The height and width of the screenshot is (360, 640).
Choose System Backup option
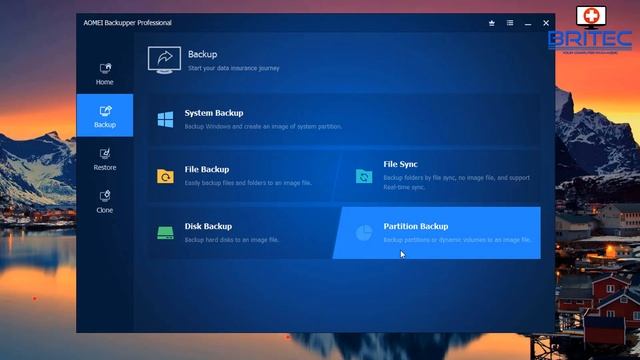344,120
